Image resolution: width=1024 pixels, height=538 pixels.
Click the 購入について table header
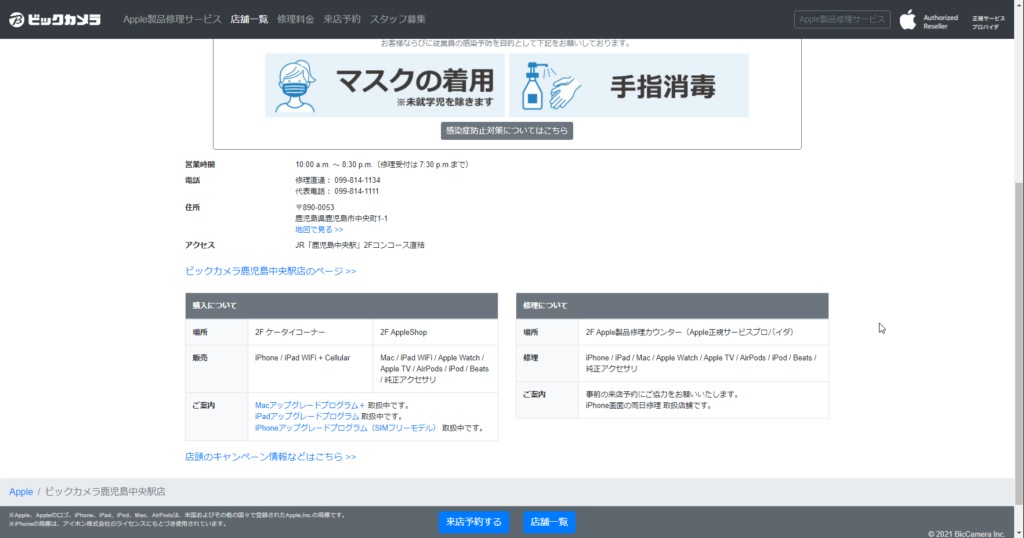[342, 306]
